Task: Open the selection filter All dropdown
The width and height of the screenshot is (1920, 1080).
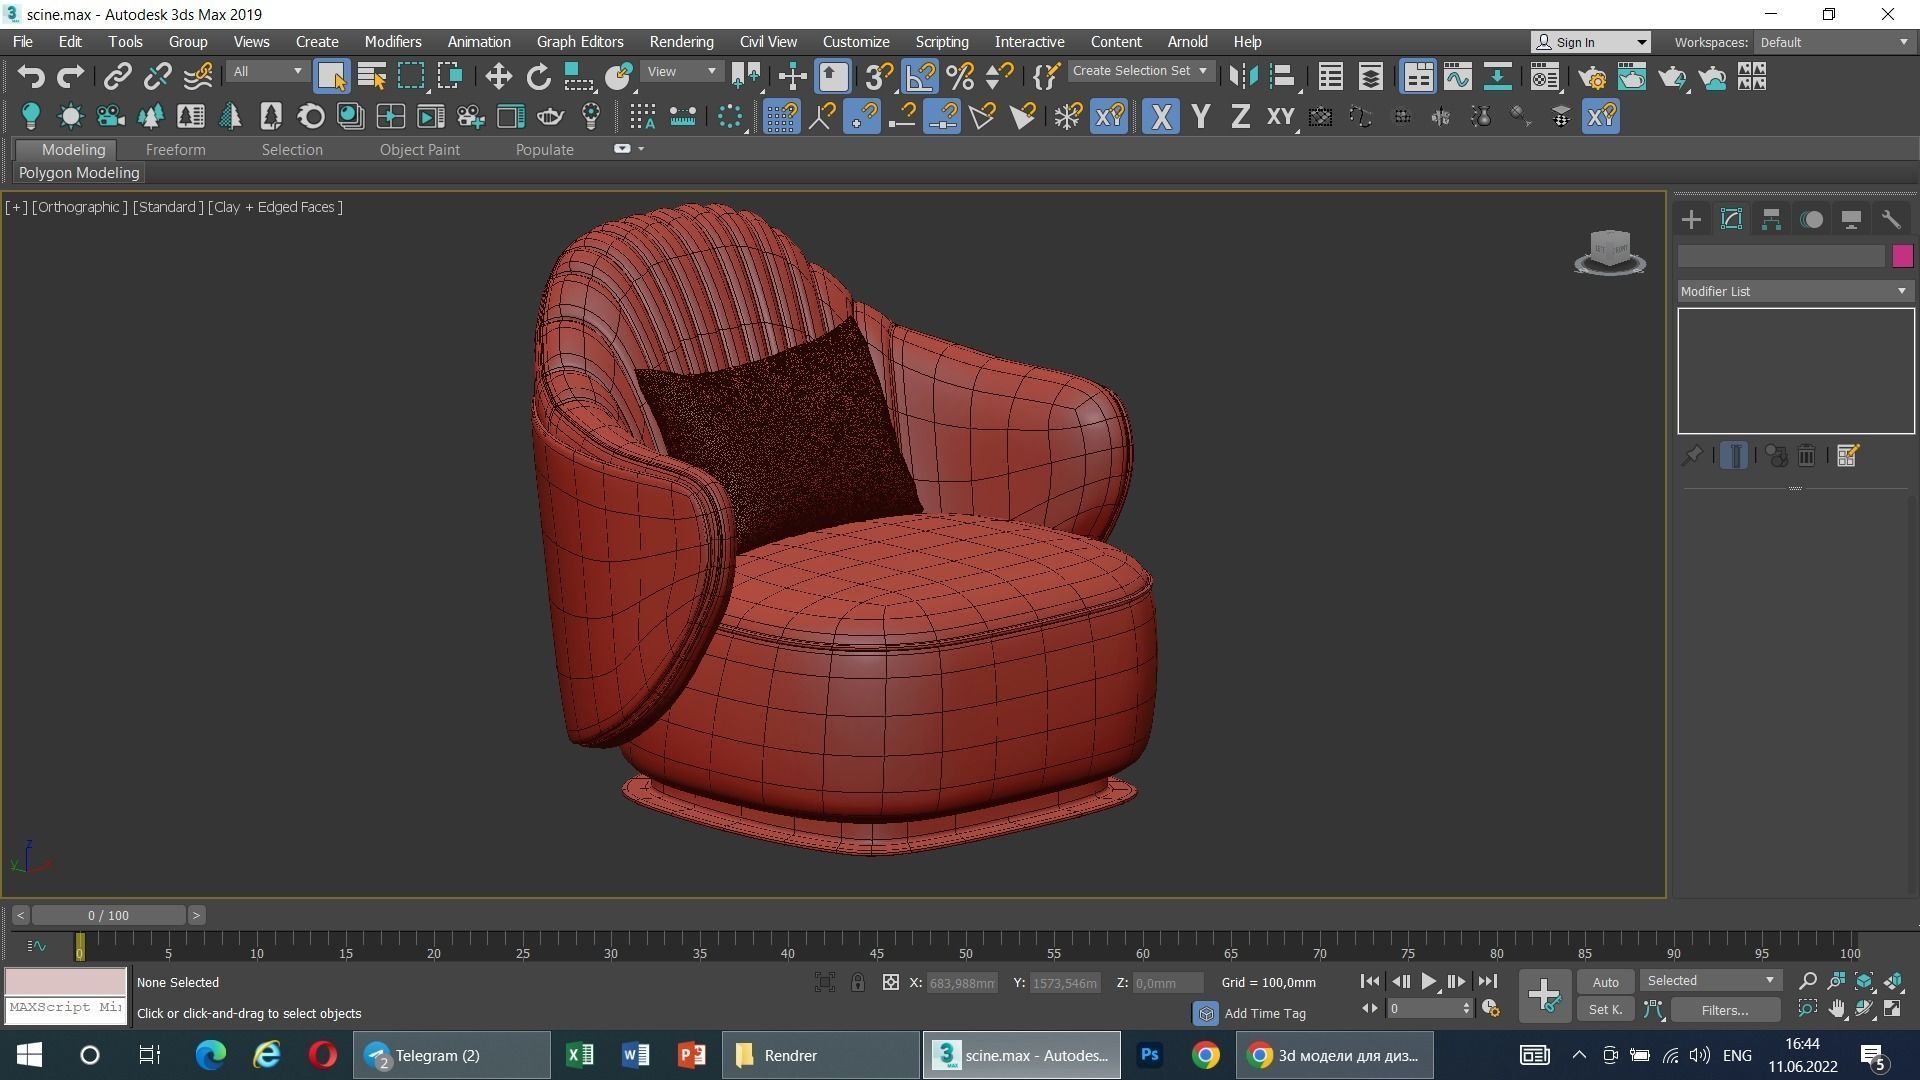Action: (266, 71)
